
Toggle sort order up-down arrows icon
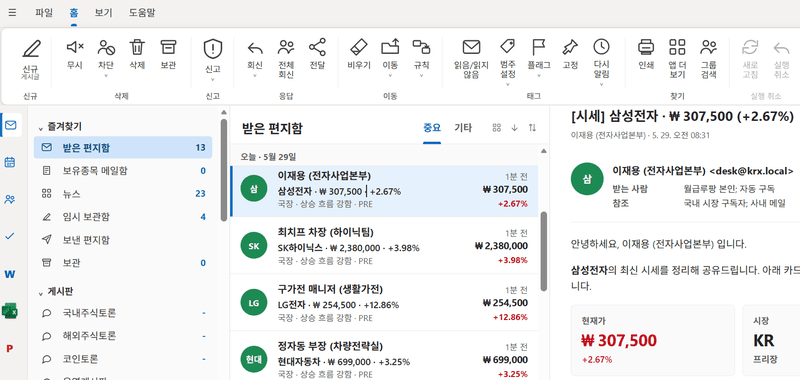click(x=532, y=128)
